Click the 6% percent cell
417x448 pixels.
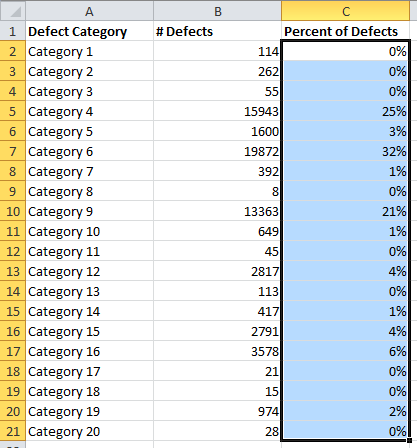point(346,351)
